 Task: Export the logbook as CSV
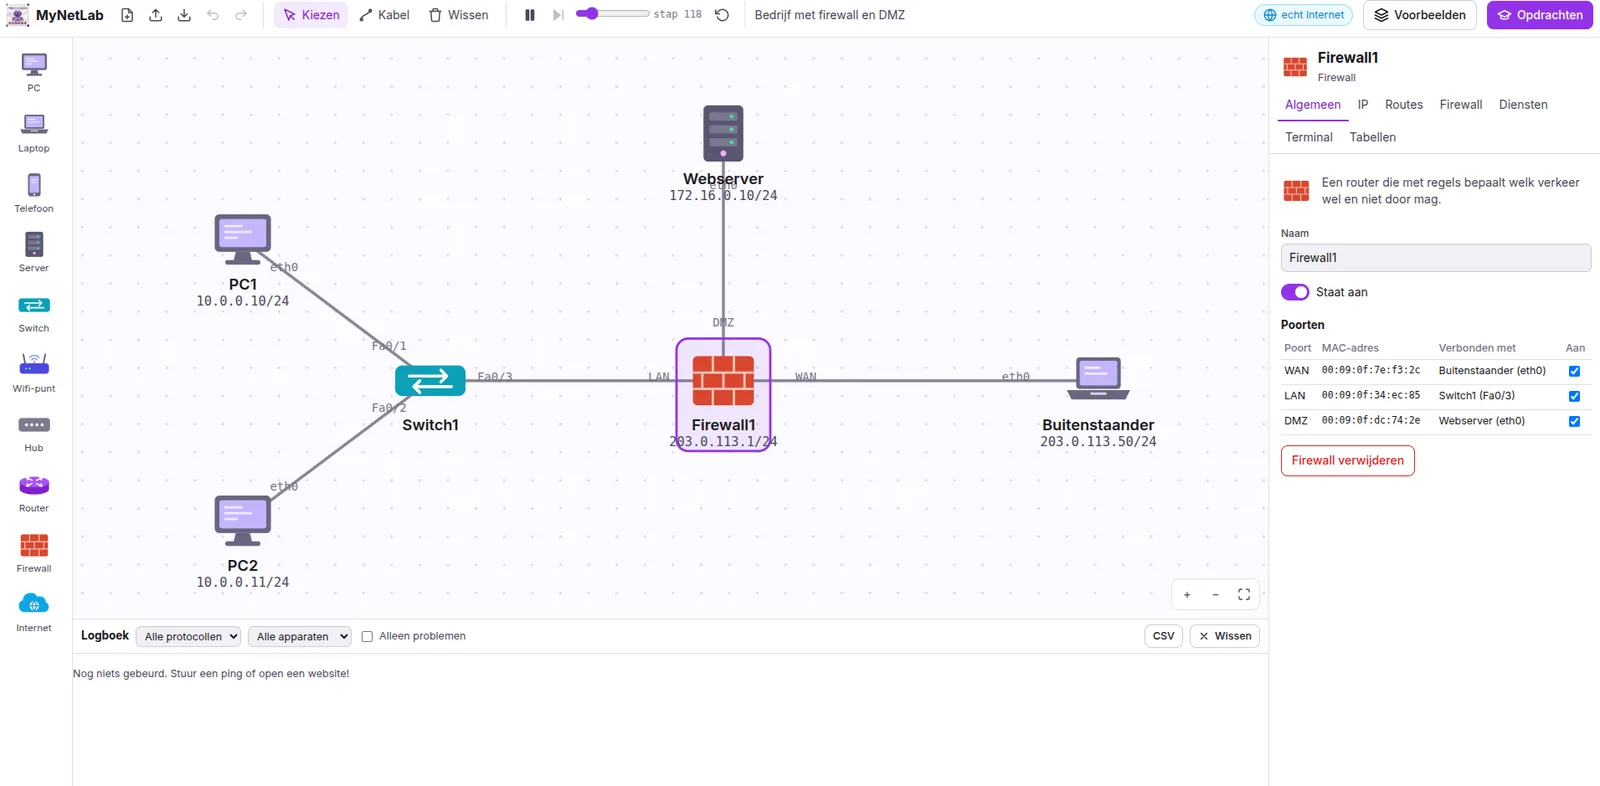[1164, 636]
